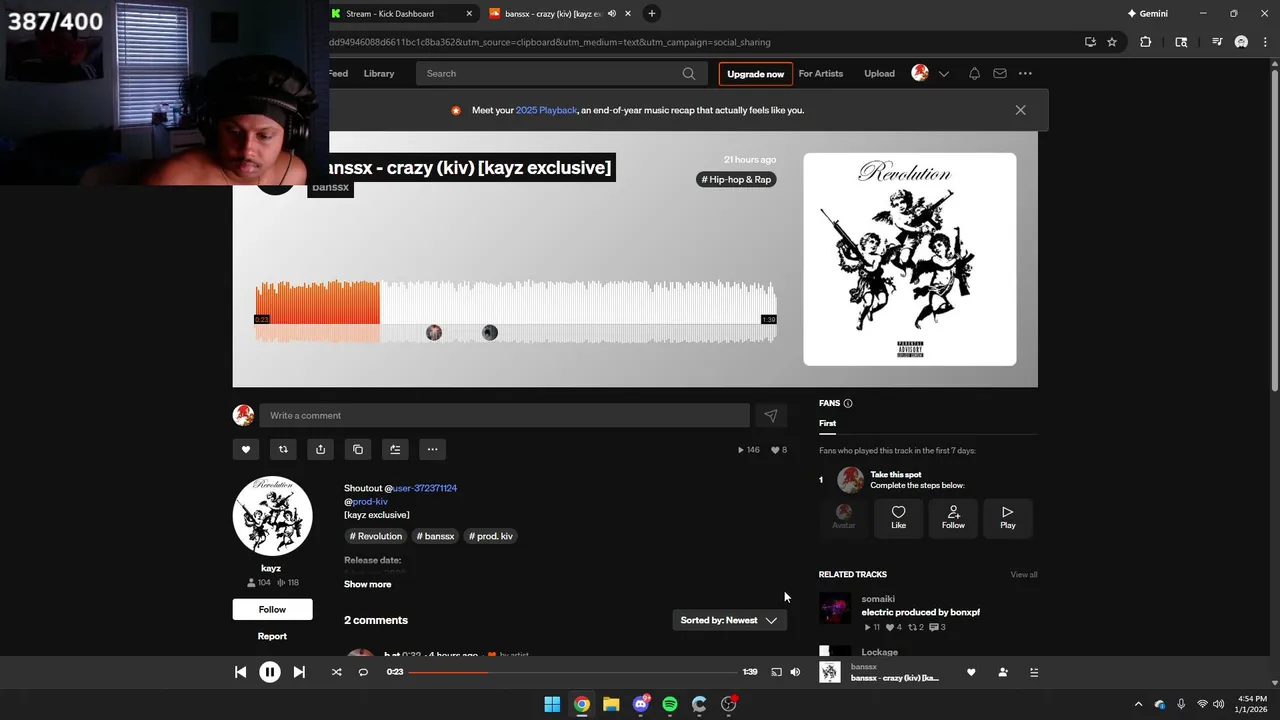Open the # Hip-hop & Rap tag
Screen dimensions: 1280x720
(x=736, y=179)
